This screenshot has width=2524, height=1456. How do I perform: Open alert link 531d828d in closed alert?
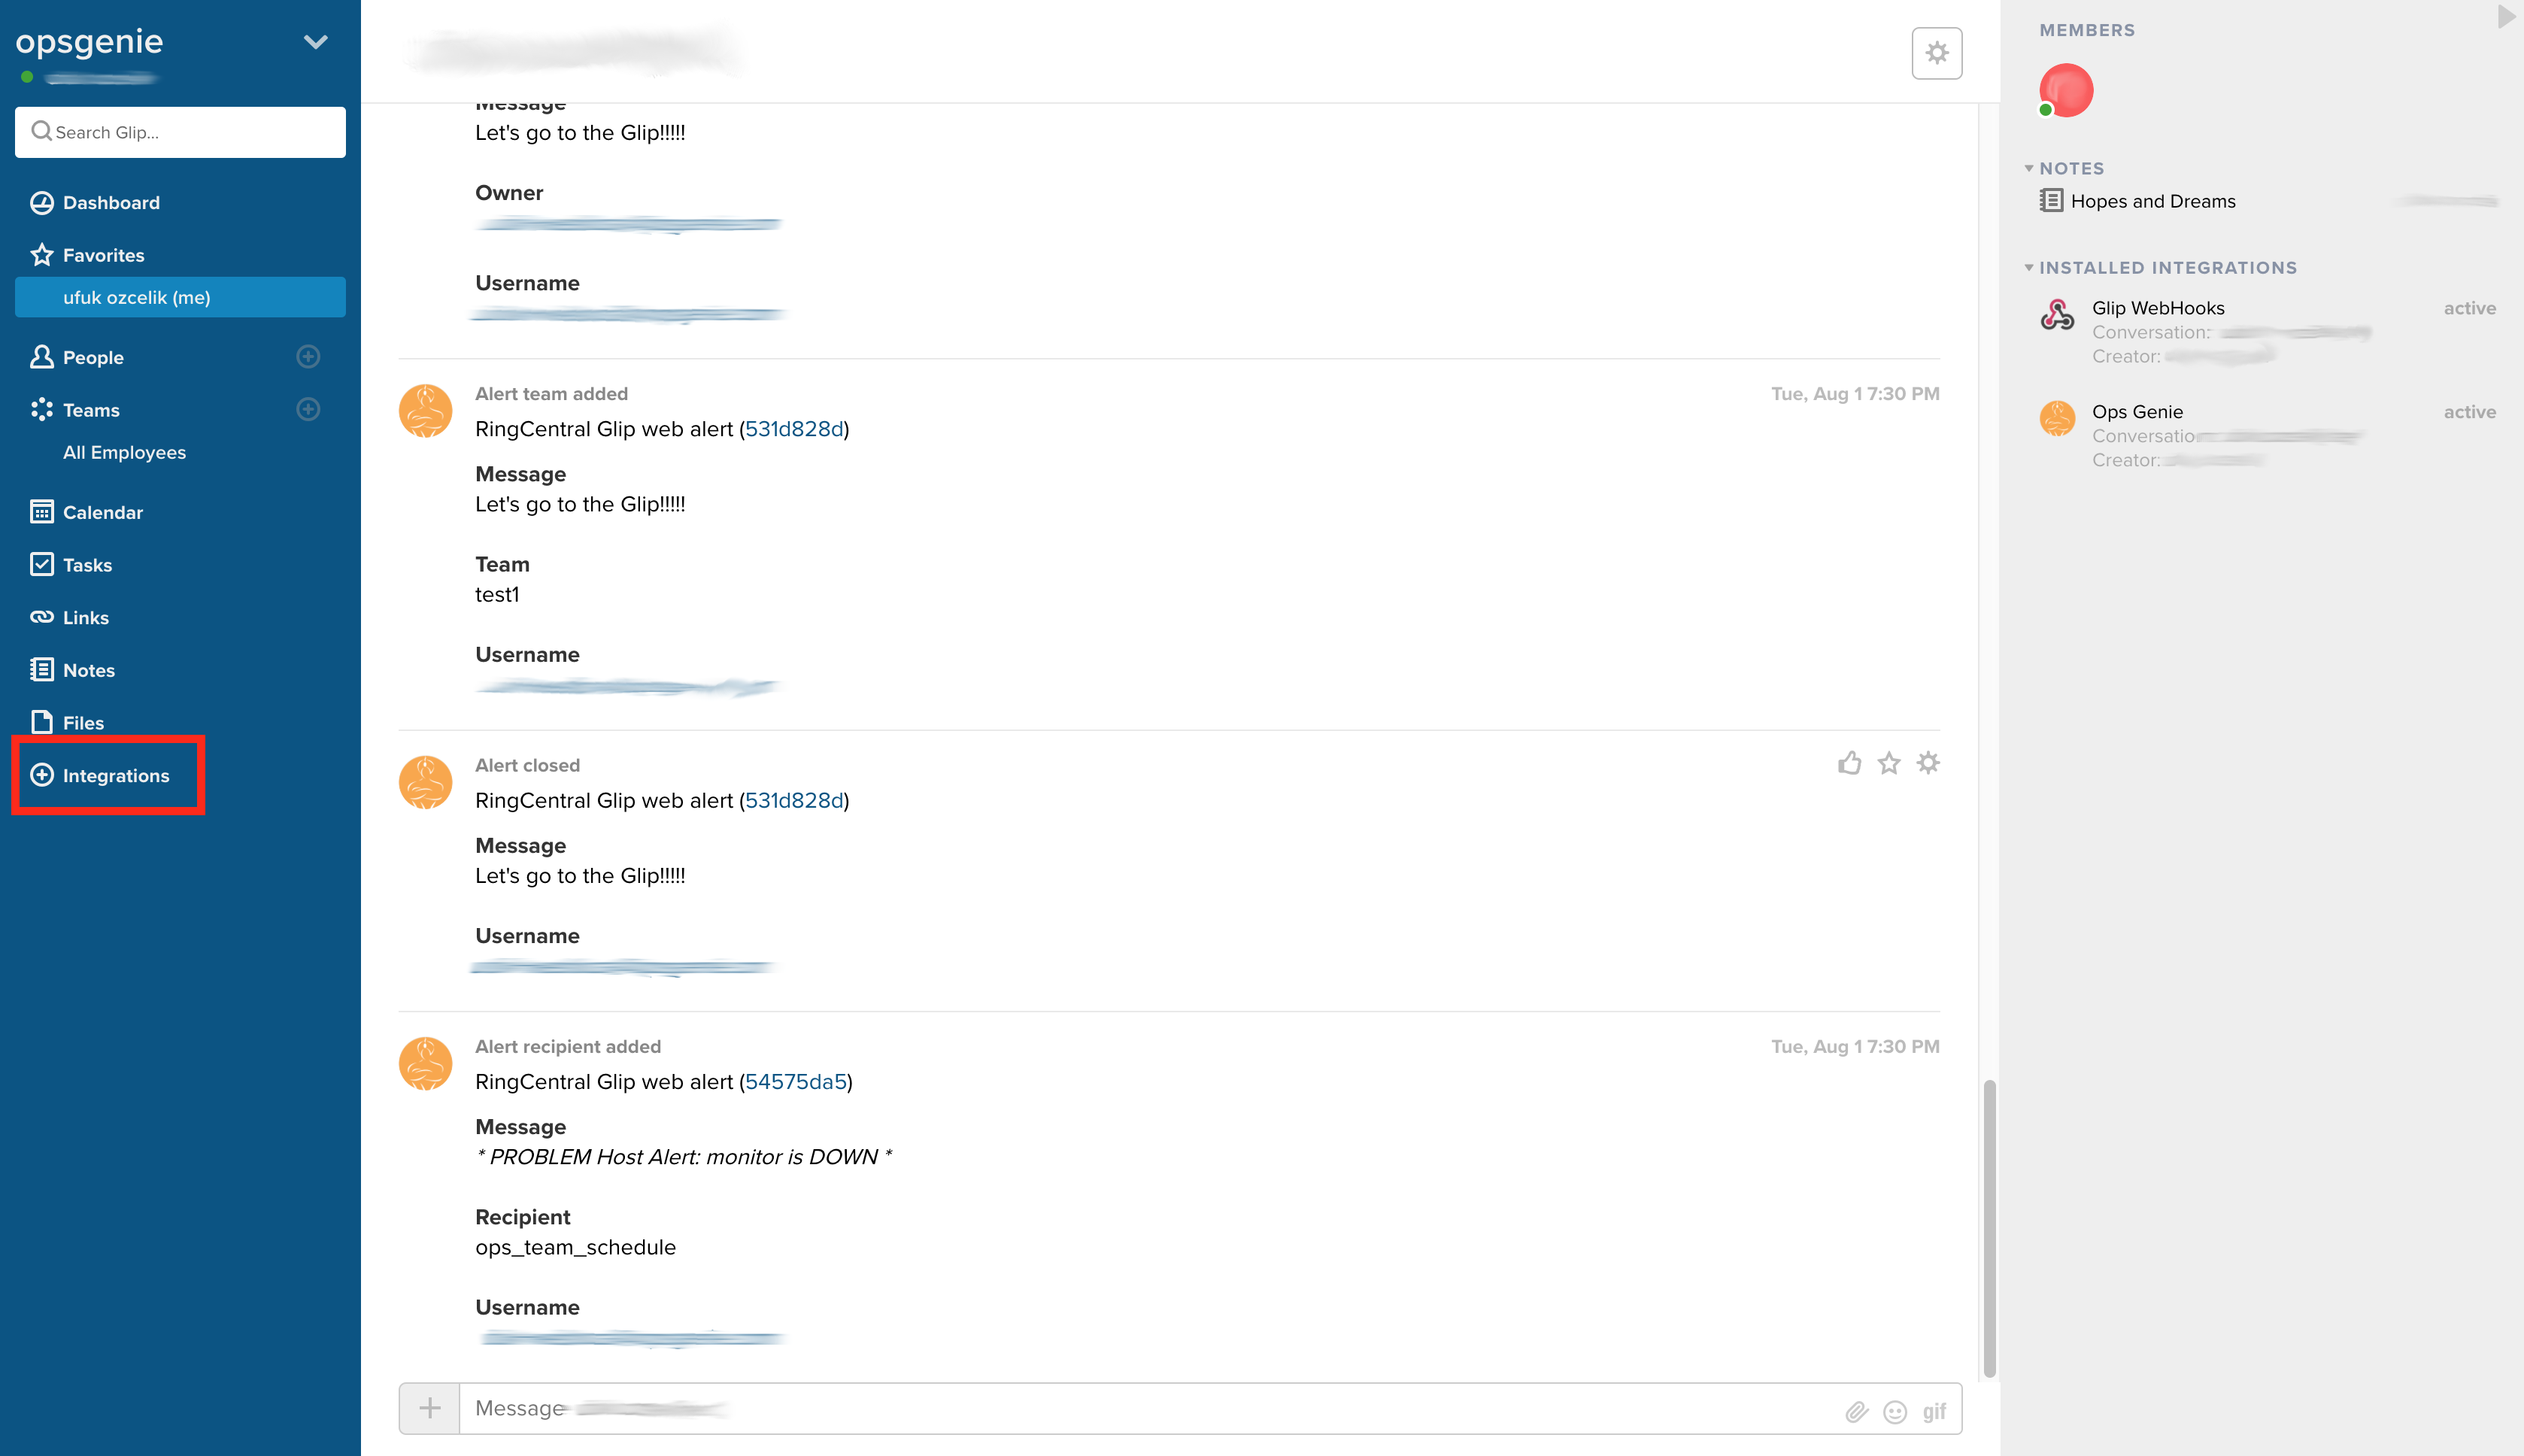792,799
